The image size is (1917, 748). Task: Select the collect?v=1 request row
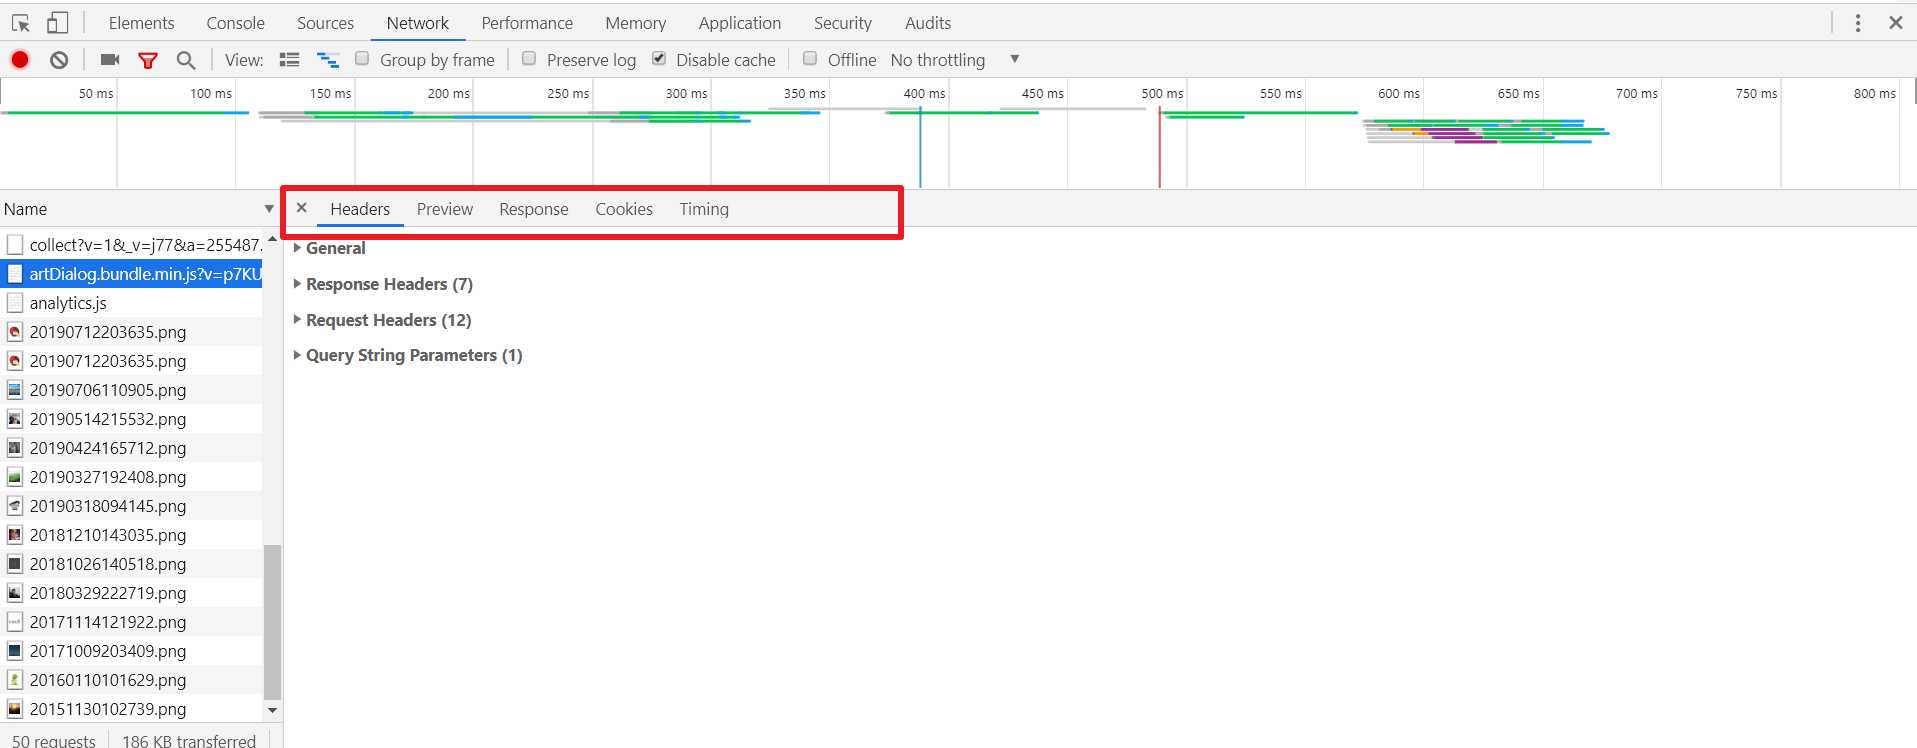[x=132, y=245]
